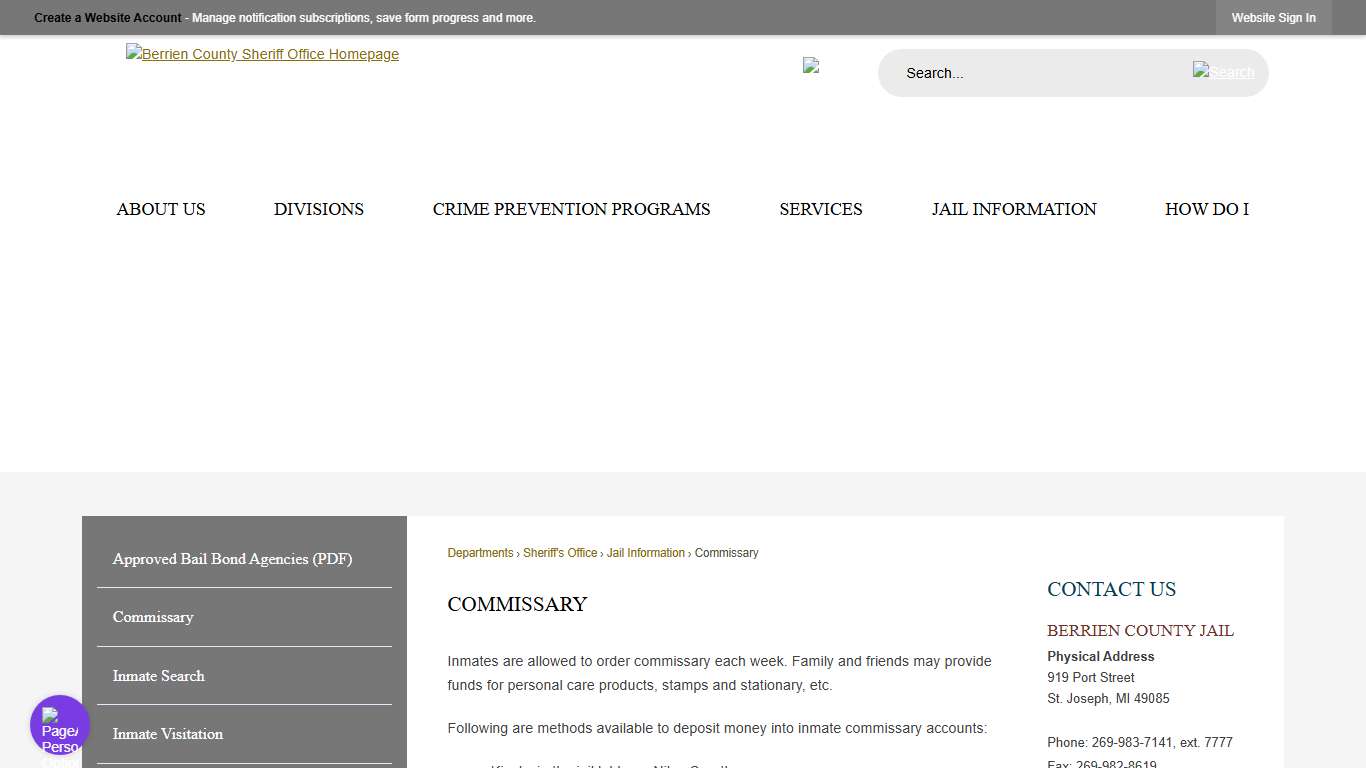Expand the Jail Information menu
This screenshot has height=768, width=1366.
point(1014,209)
